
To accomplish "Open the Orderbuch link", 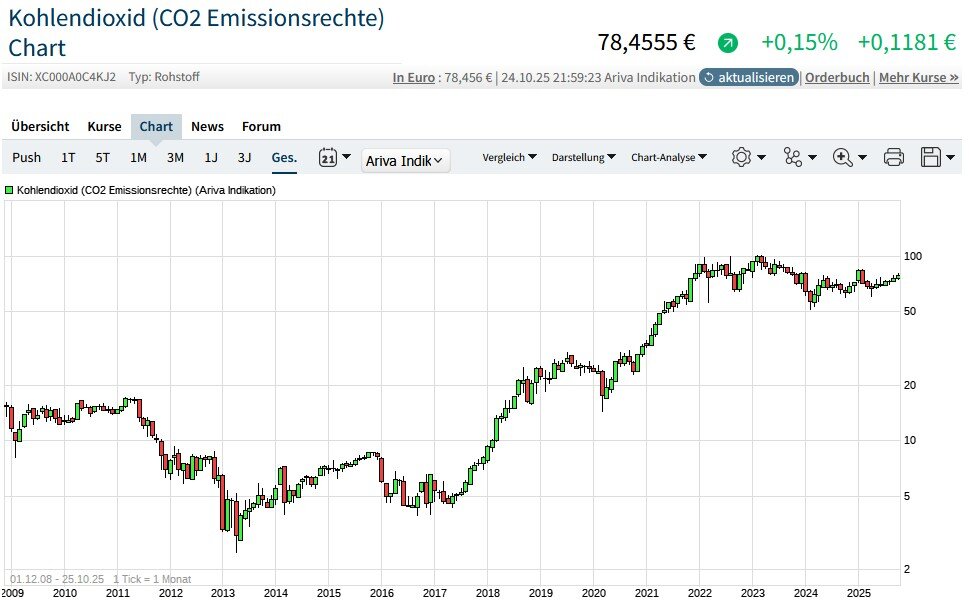I will [x=837, y=77].
